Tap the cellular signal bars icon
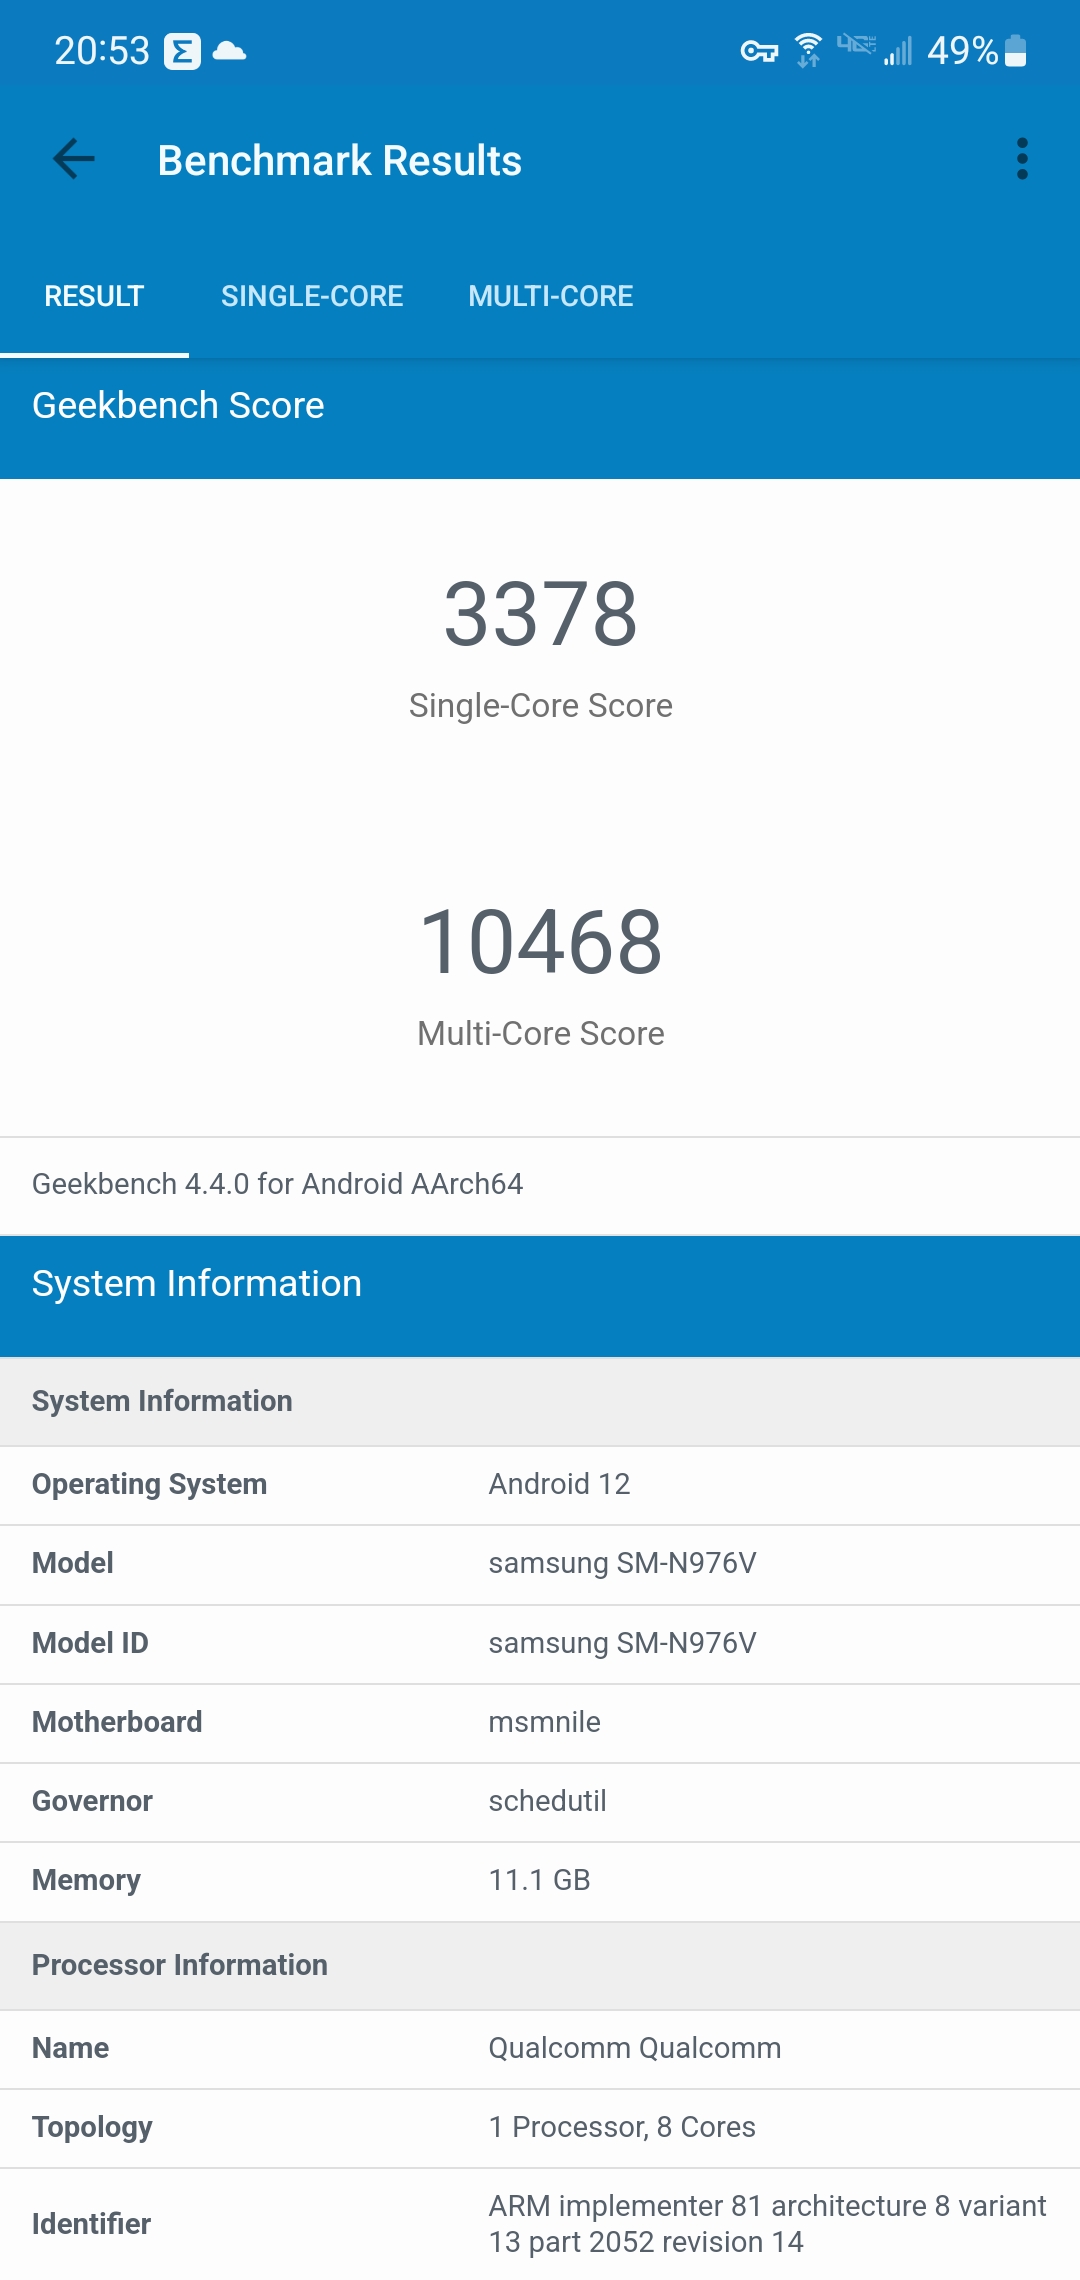The height and width of the screenshot is (2280, 1080). (898, 51)
